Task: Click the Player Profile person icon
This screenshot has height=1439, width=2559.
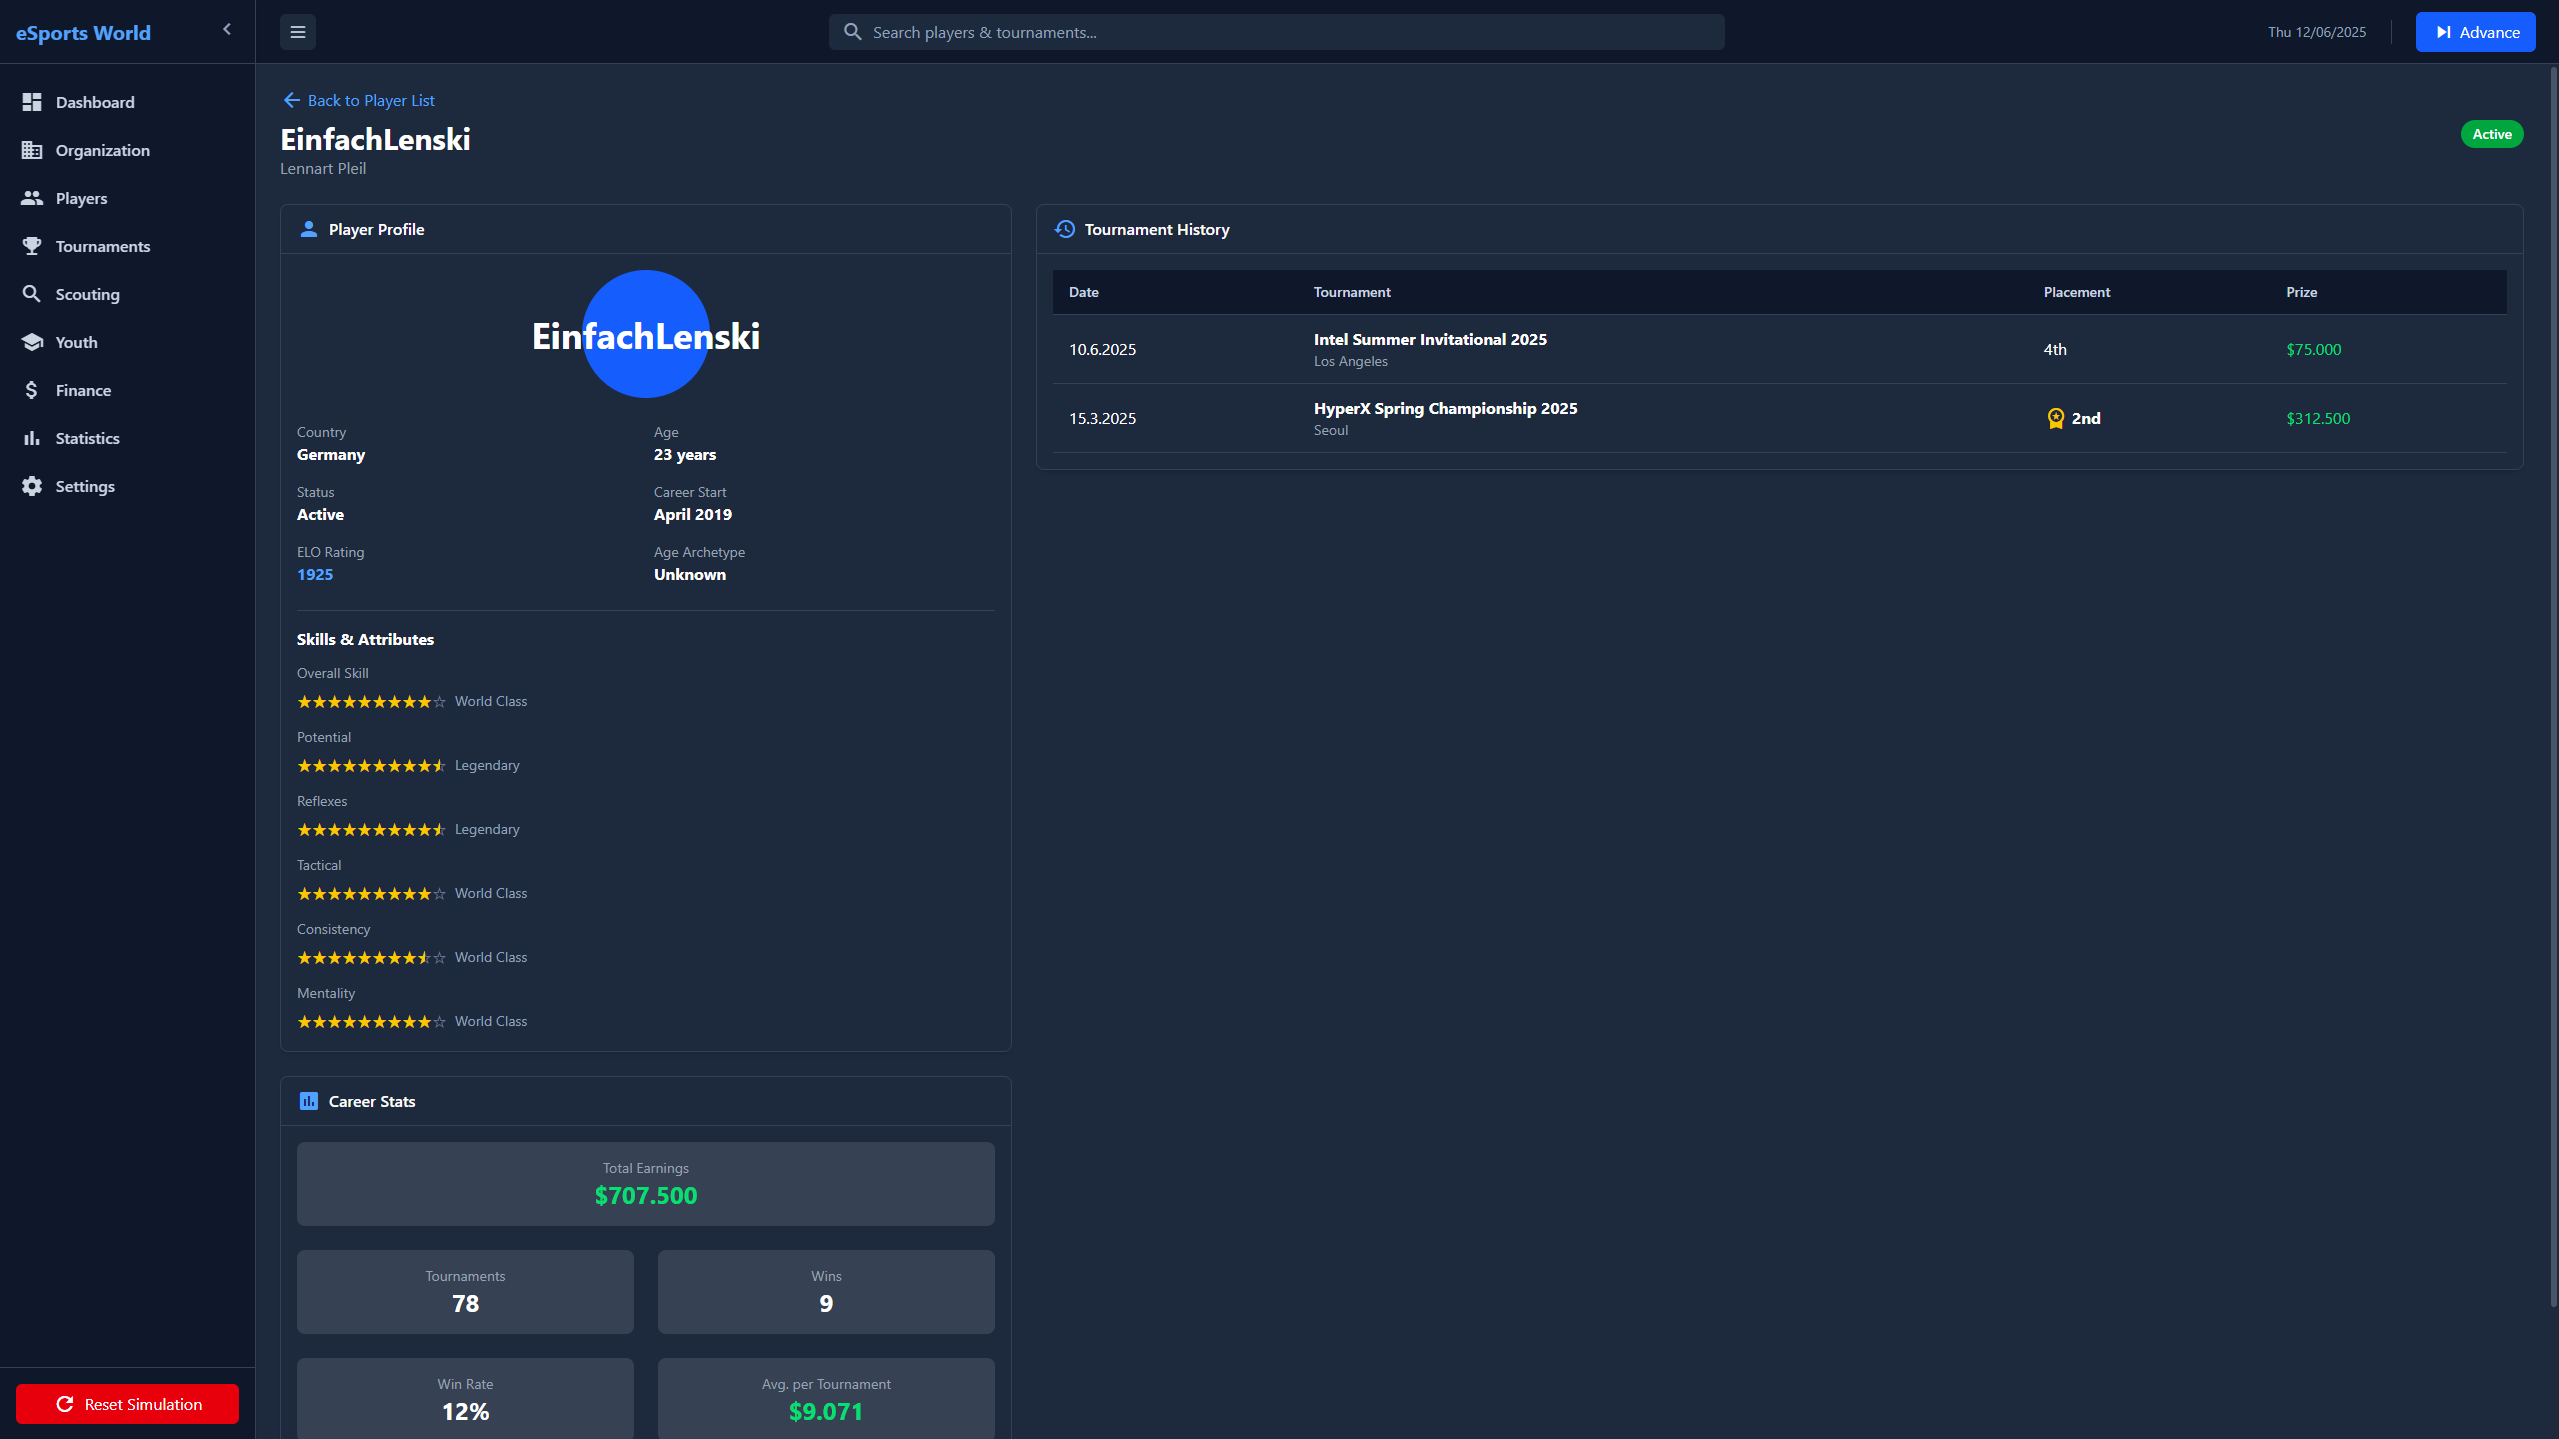Action: pos(309,229)
